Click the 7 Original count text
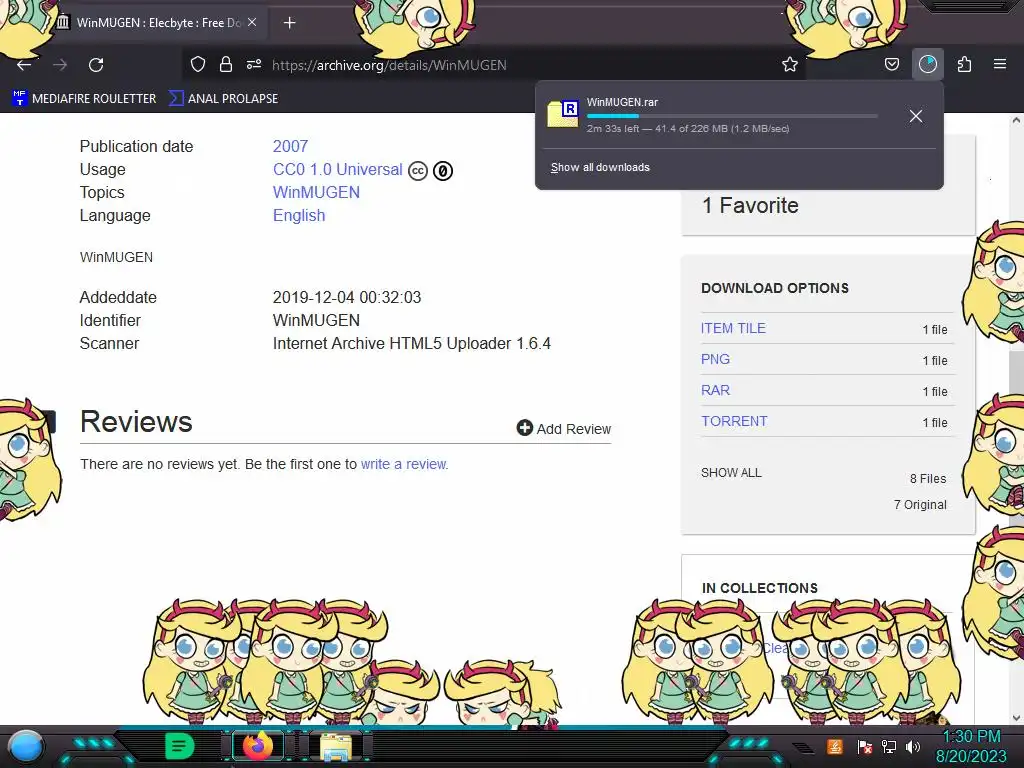Screen dimensions: 1024x768 (x=920, y=505)
